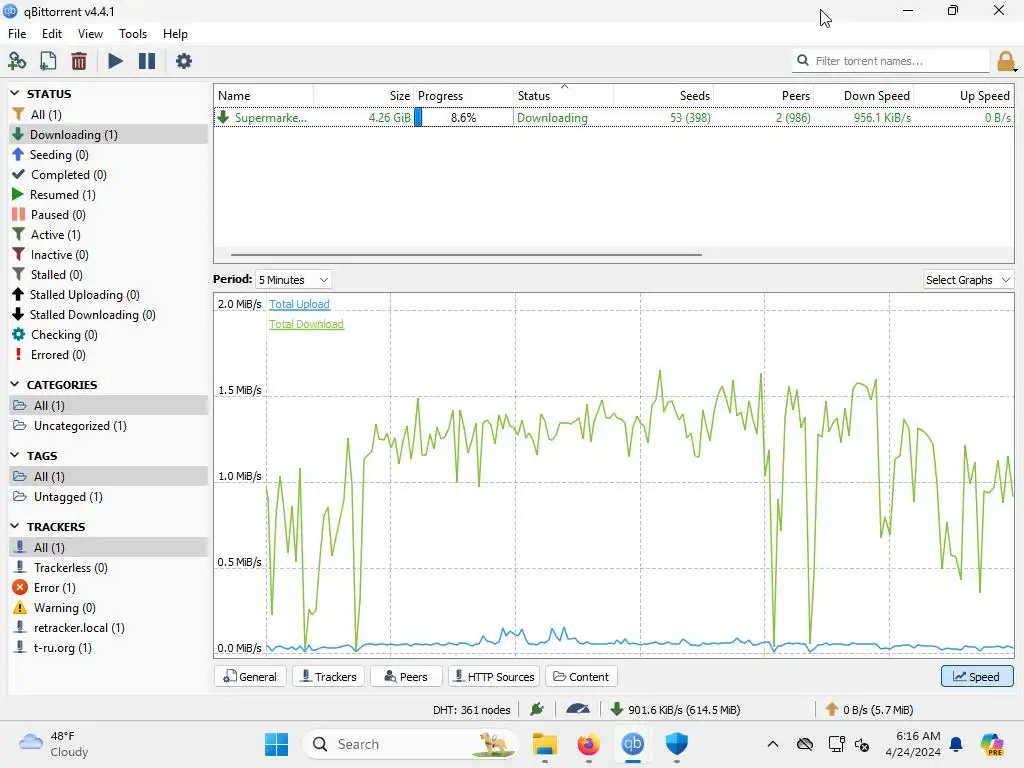Screen dimensions: 1024x768
Task: Collapse the CATEGORIES section
Action: point(15,384)
